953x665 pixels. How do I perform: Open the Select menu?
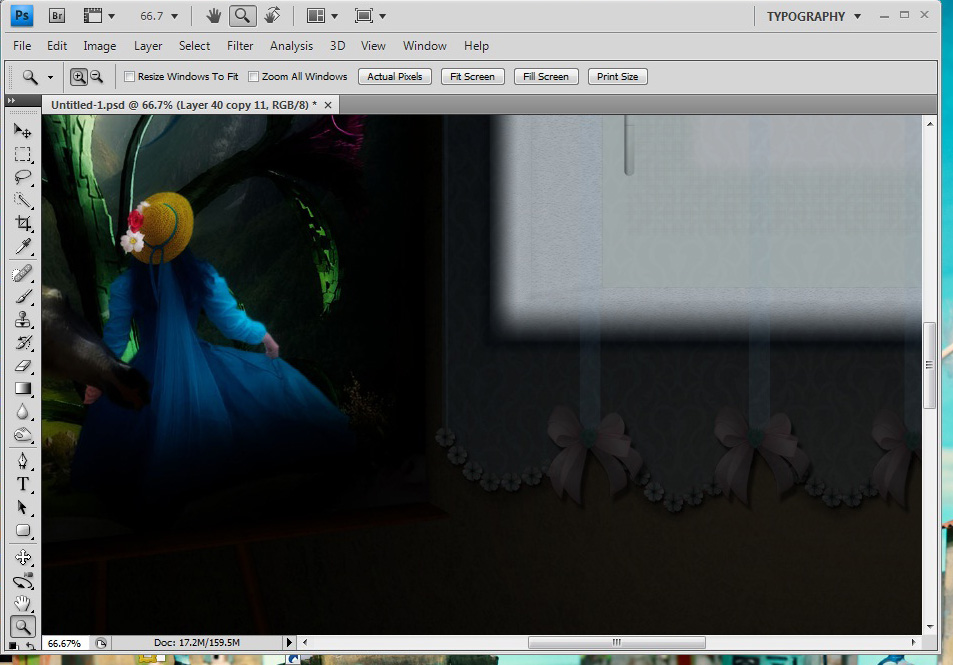(194, 46)
